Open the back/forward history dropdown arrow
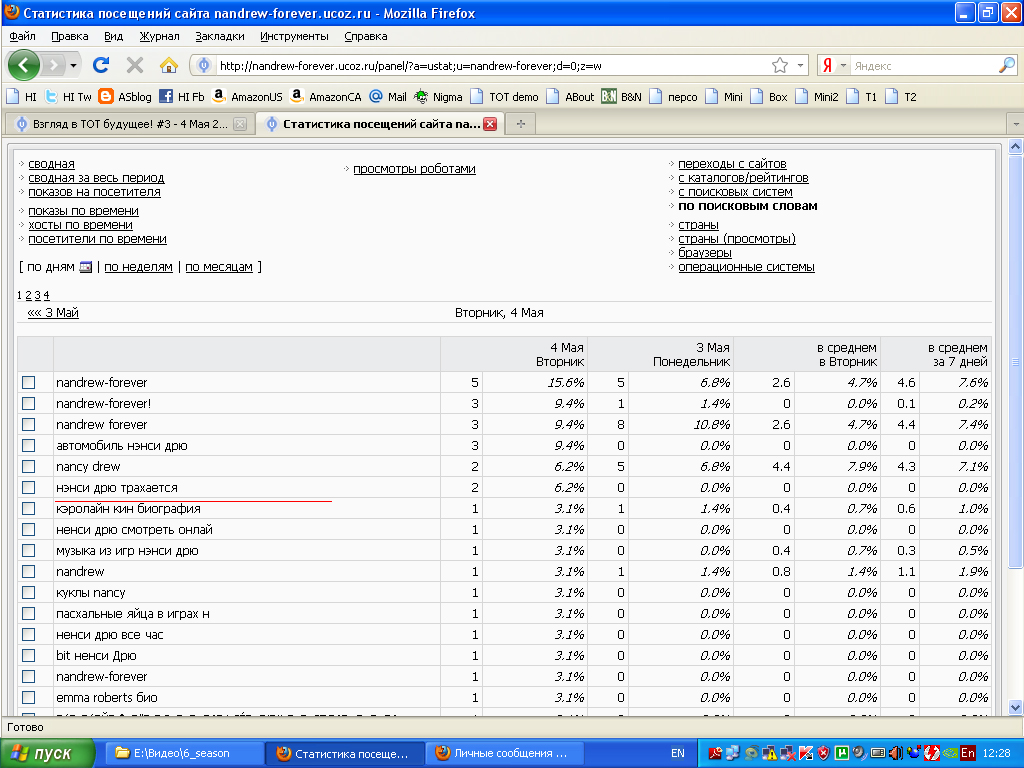The height and width of the screenshot is (768, 1024). click(x=74, y=65)
